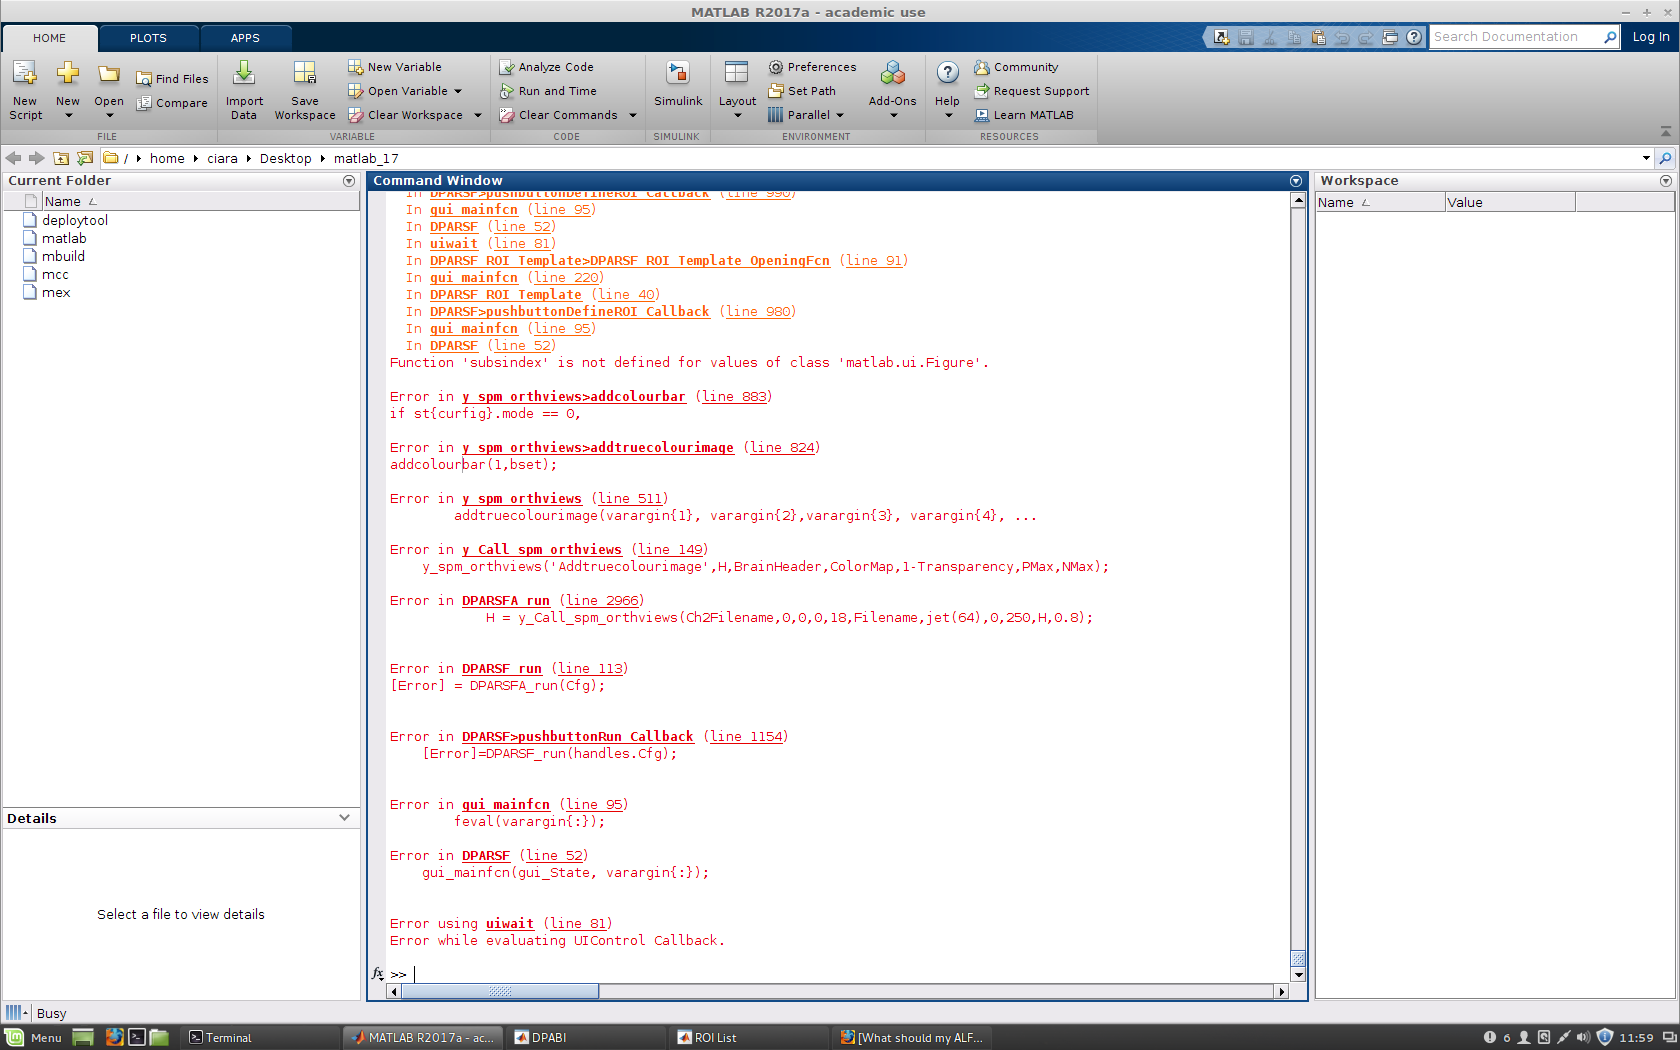Click the Log In button

click(1651, 37)
